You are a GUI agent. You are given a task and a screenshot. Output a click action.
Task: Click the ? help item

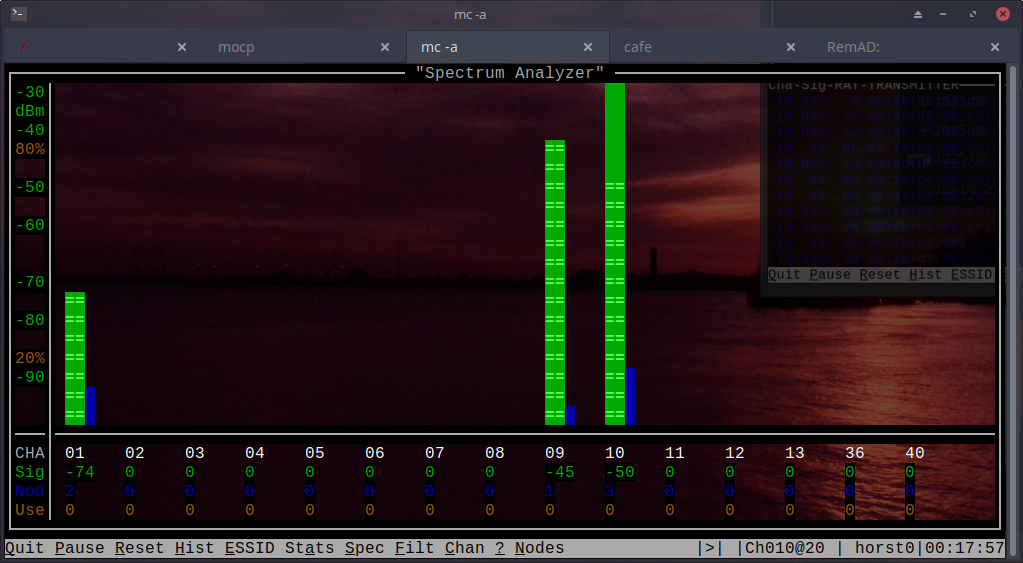coord(499,548)
